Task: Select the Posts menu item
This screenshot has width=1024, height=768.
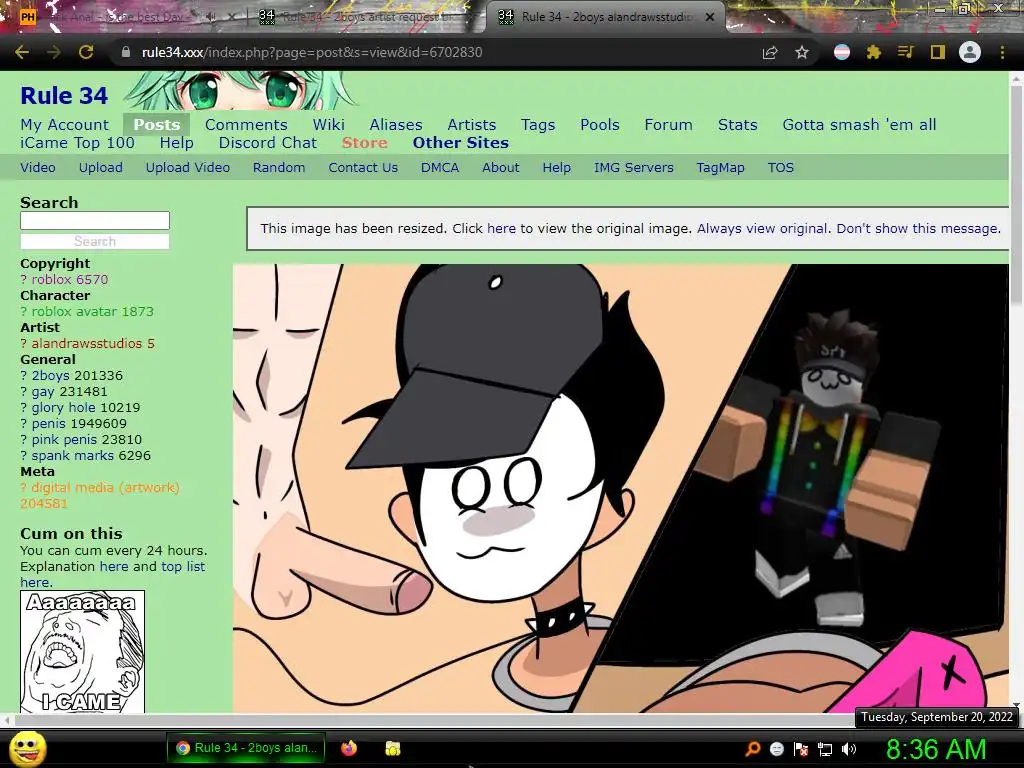Action: [157, 125]
